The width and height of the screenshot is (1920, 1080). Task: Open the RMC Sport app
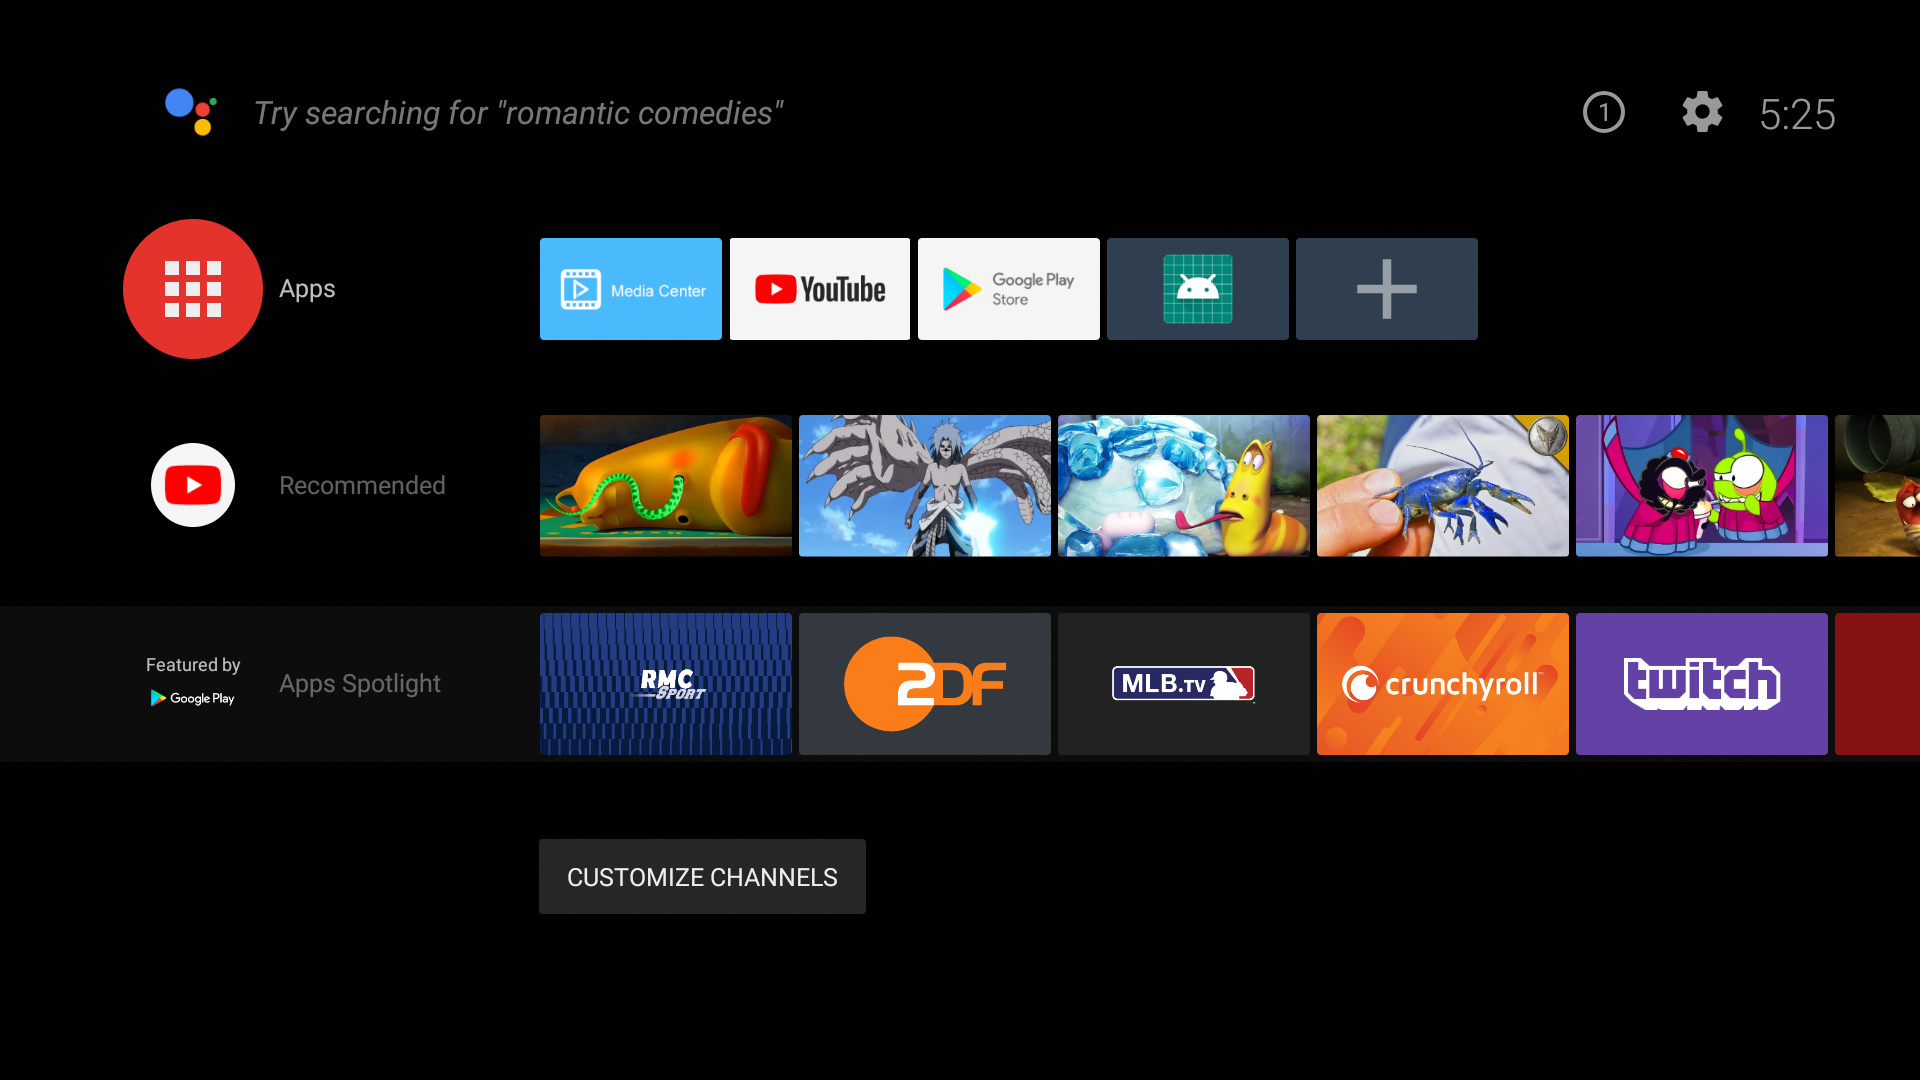click(x=665, y=682)
